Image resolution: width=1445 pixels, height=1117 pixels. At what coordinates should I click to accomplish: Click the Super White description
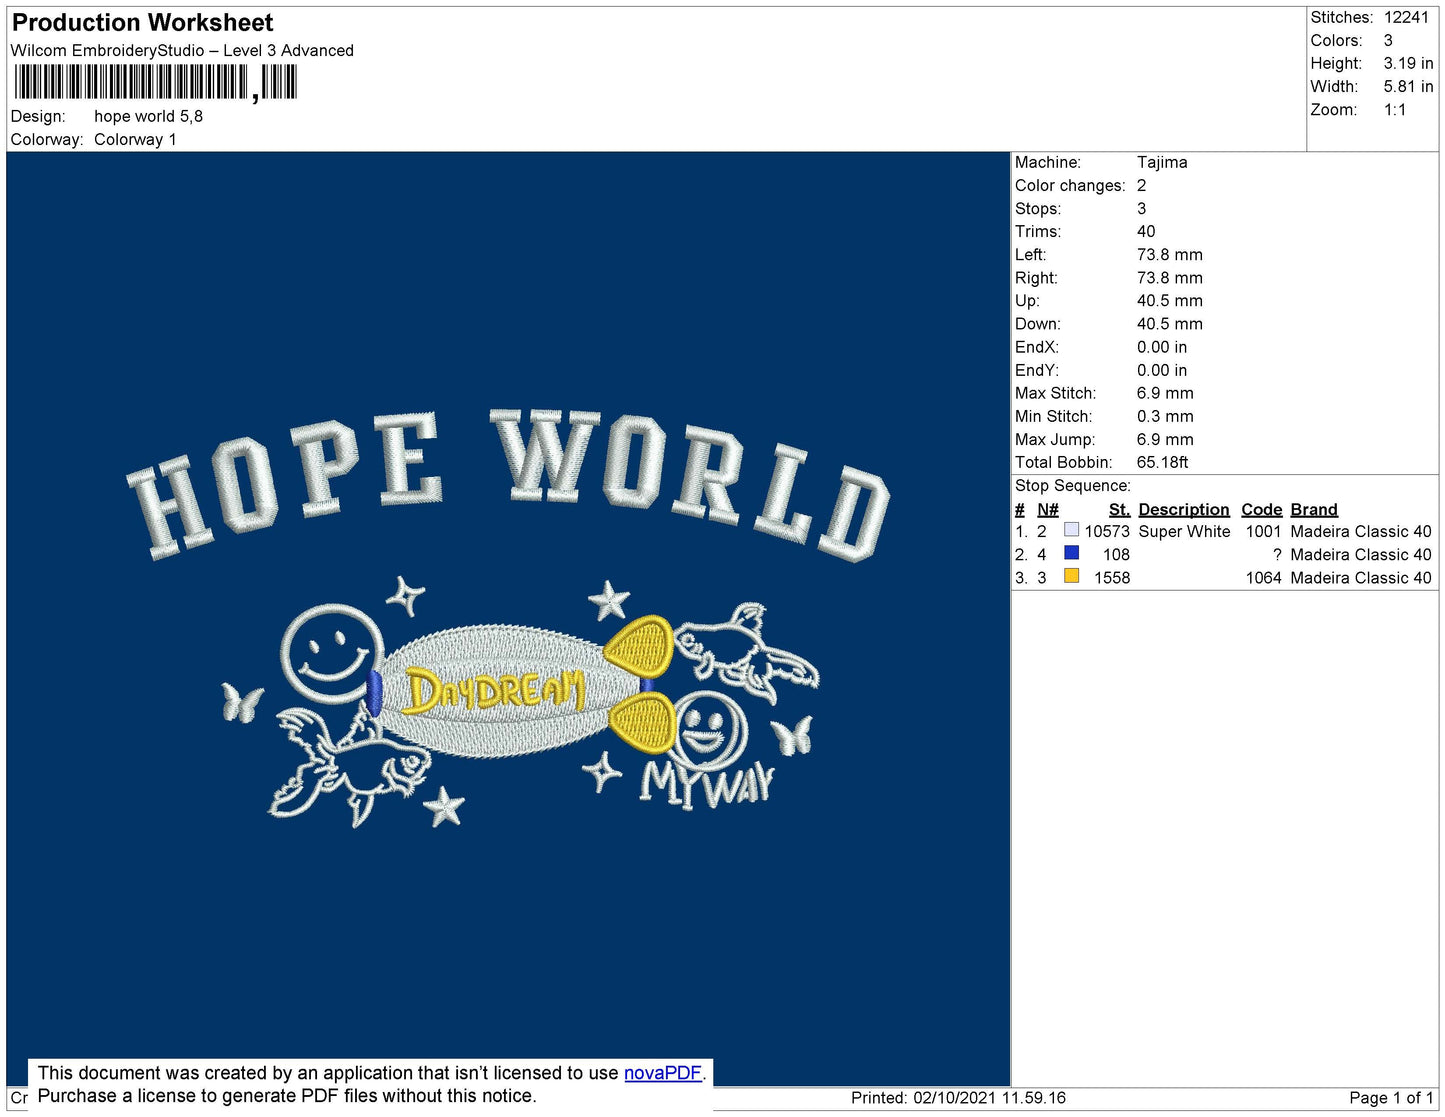point(1184,531)
